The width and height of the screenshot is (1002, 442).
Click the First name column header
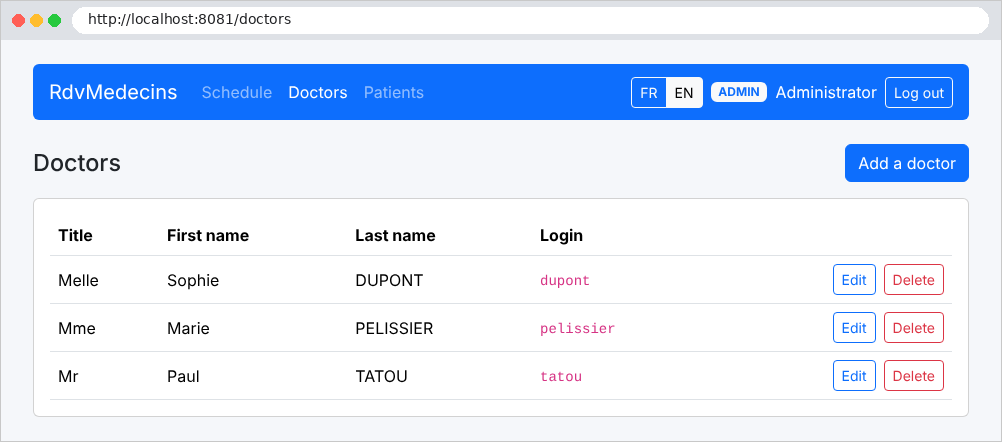tap(208, 236)
